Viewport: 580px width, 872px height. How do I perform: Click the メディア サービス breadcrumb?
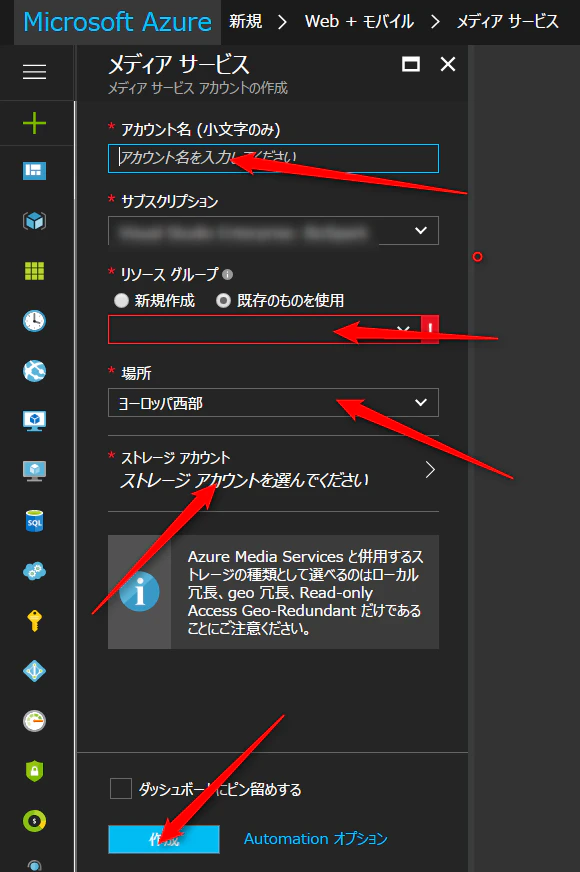point(508,22)
